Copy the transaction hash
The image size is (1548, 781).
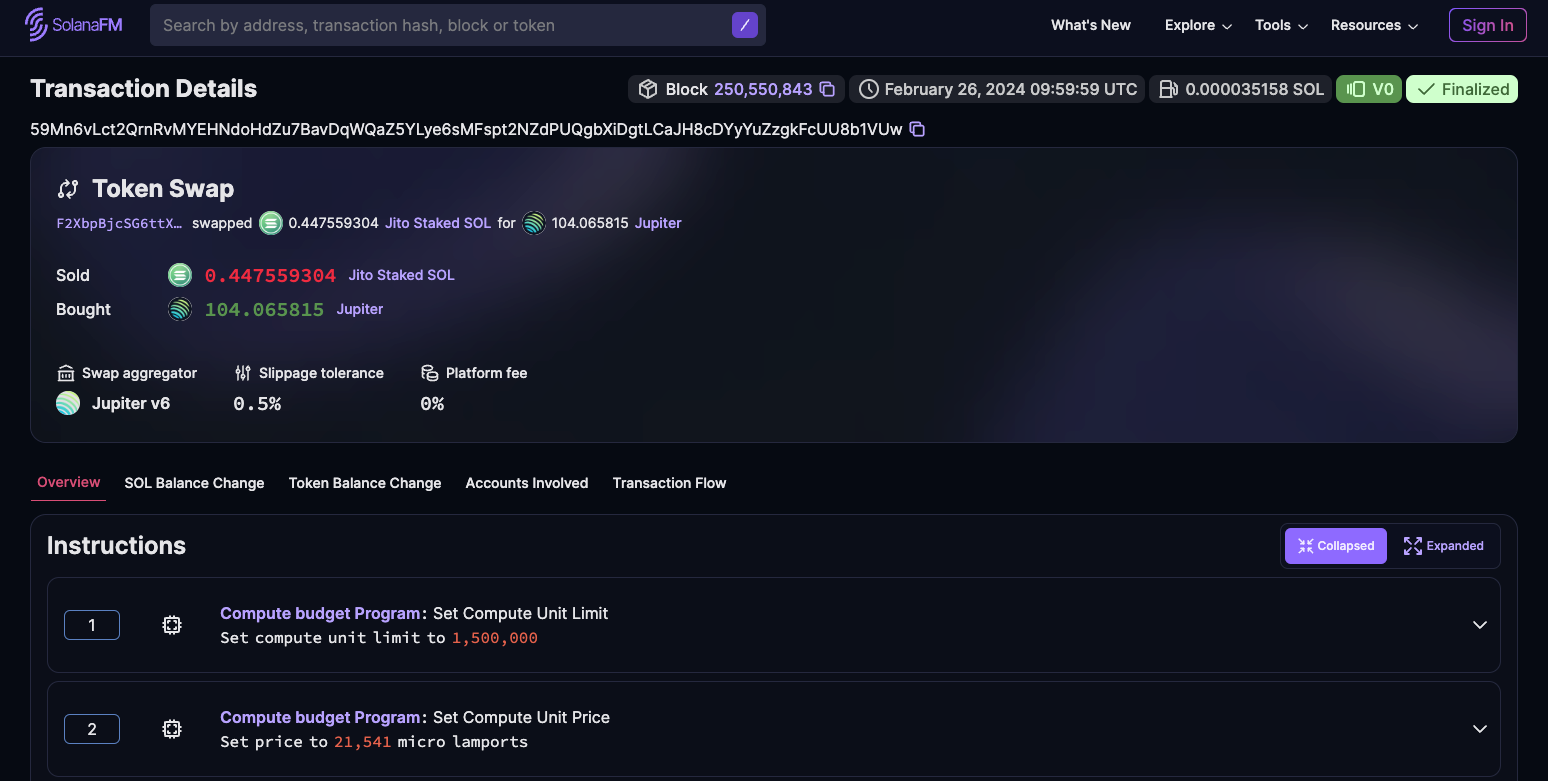[x=917, y=129]
